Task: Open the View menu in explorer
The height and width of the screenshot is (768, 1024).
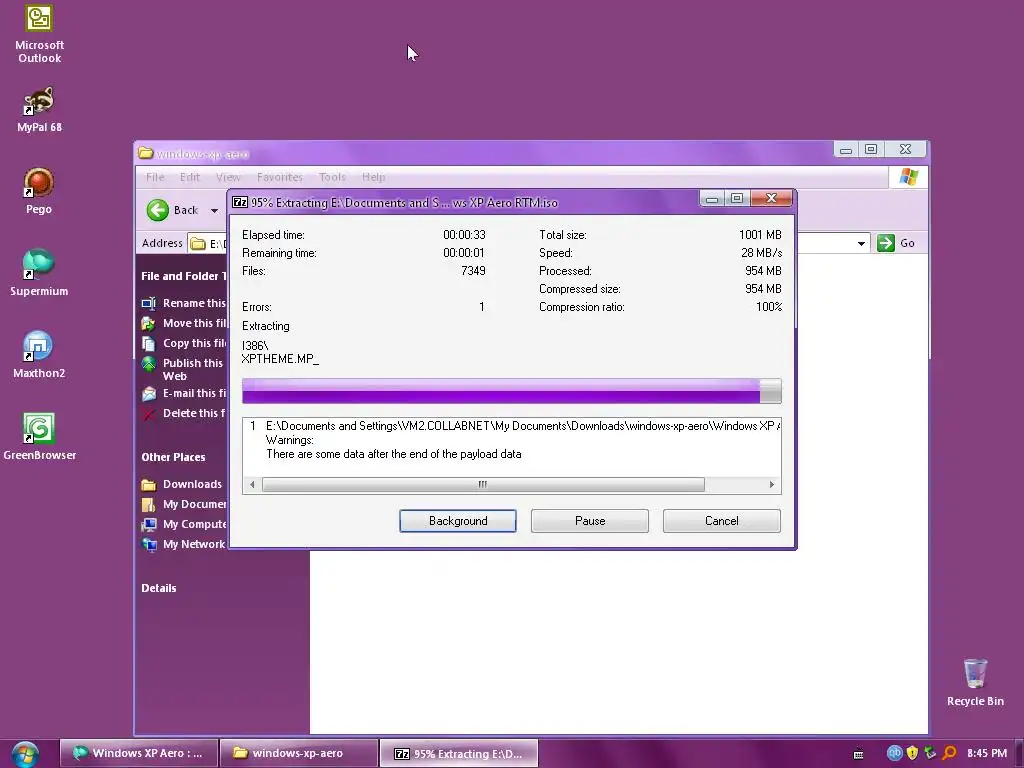Action: click(228, 177)
